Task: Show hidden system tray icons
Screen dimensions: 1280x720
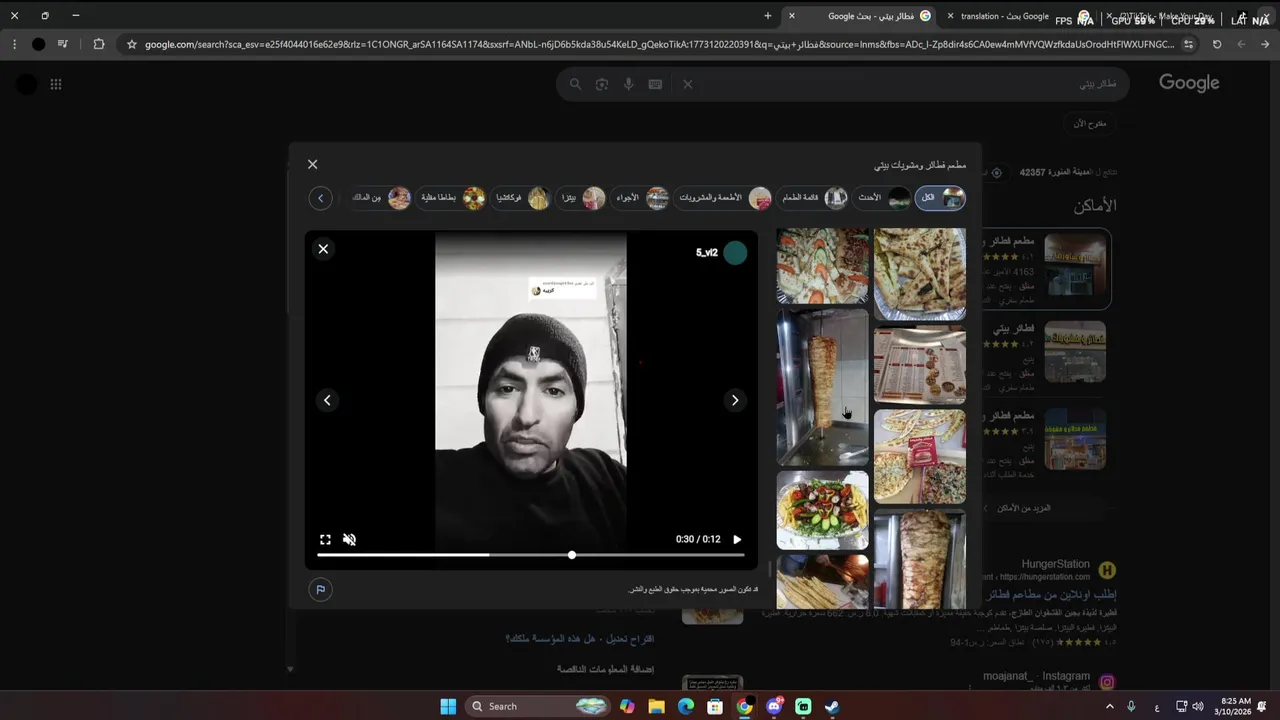Action: 1109,706
